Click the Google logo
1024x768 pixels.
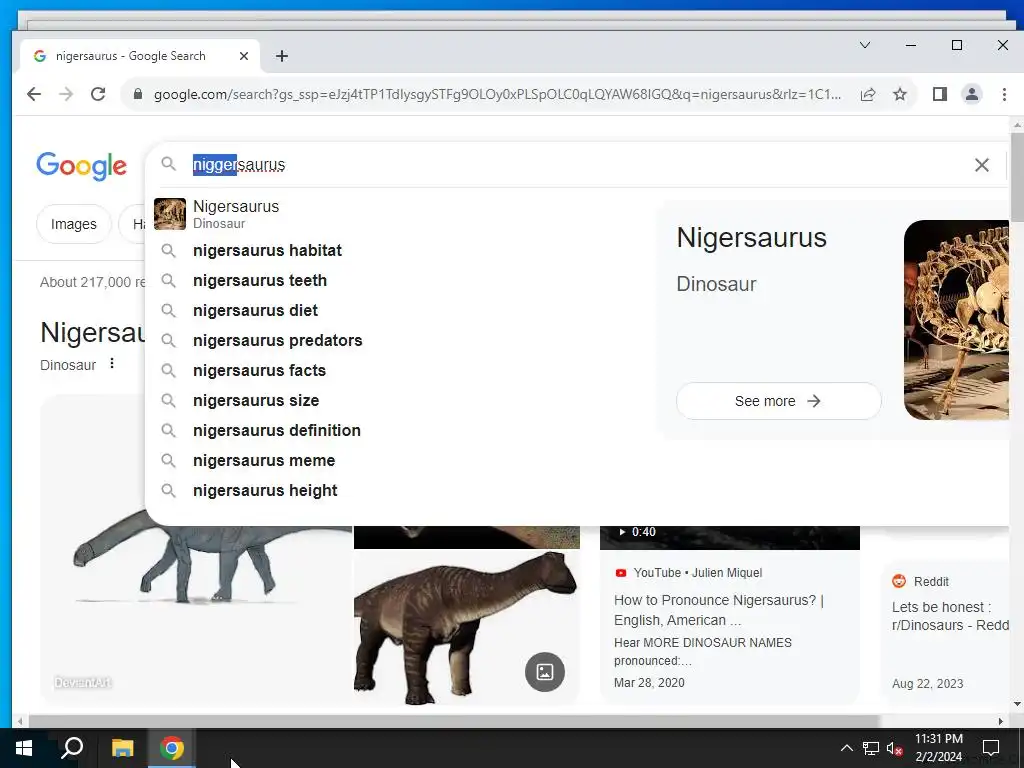click(x=82, y=166)
